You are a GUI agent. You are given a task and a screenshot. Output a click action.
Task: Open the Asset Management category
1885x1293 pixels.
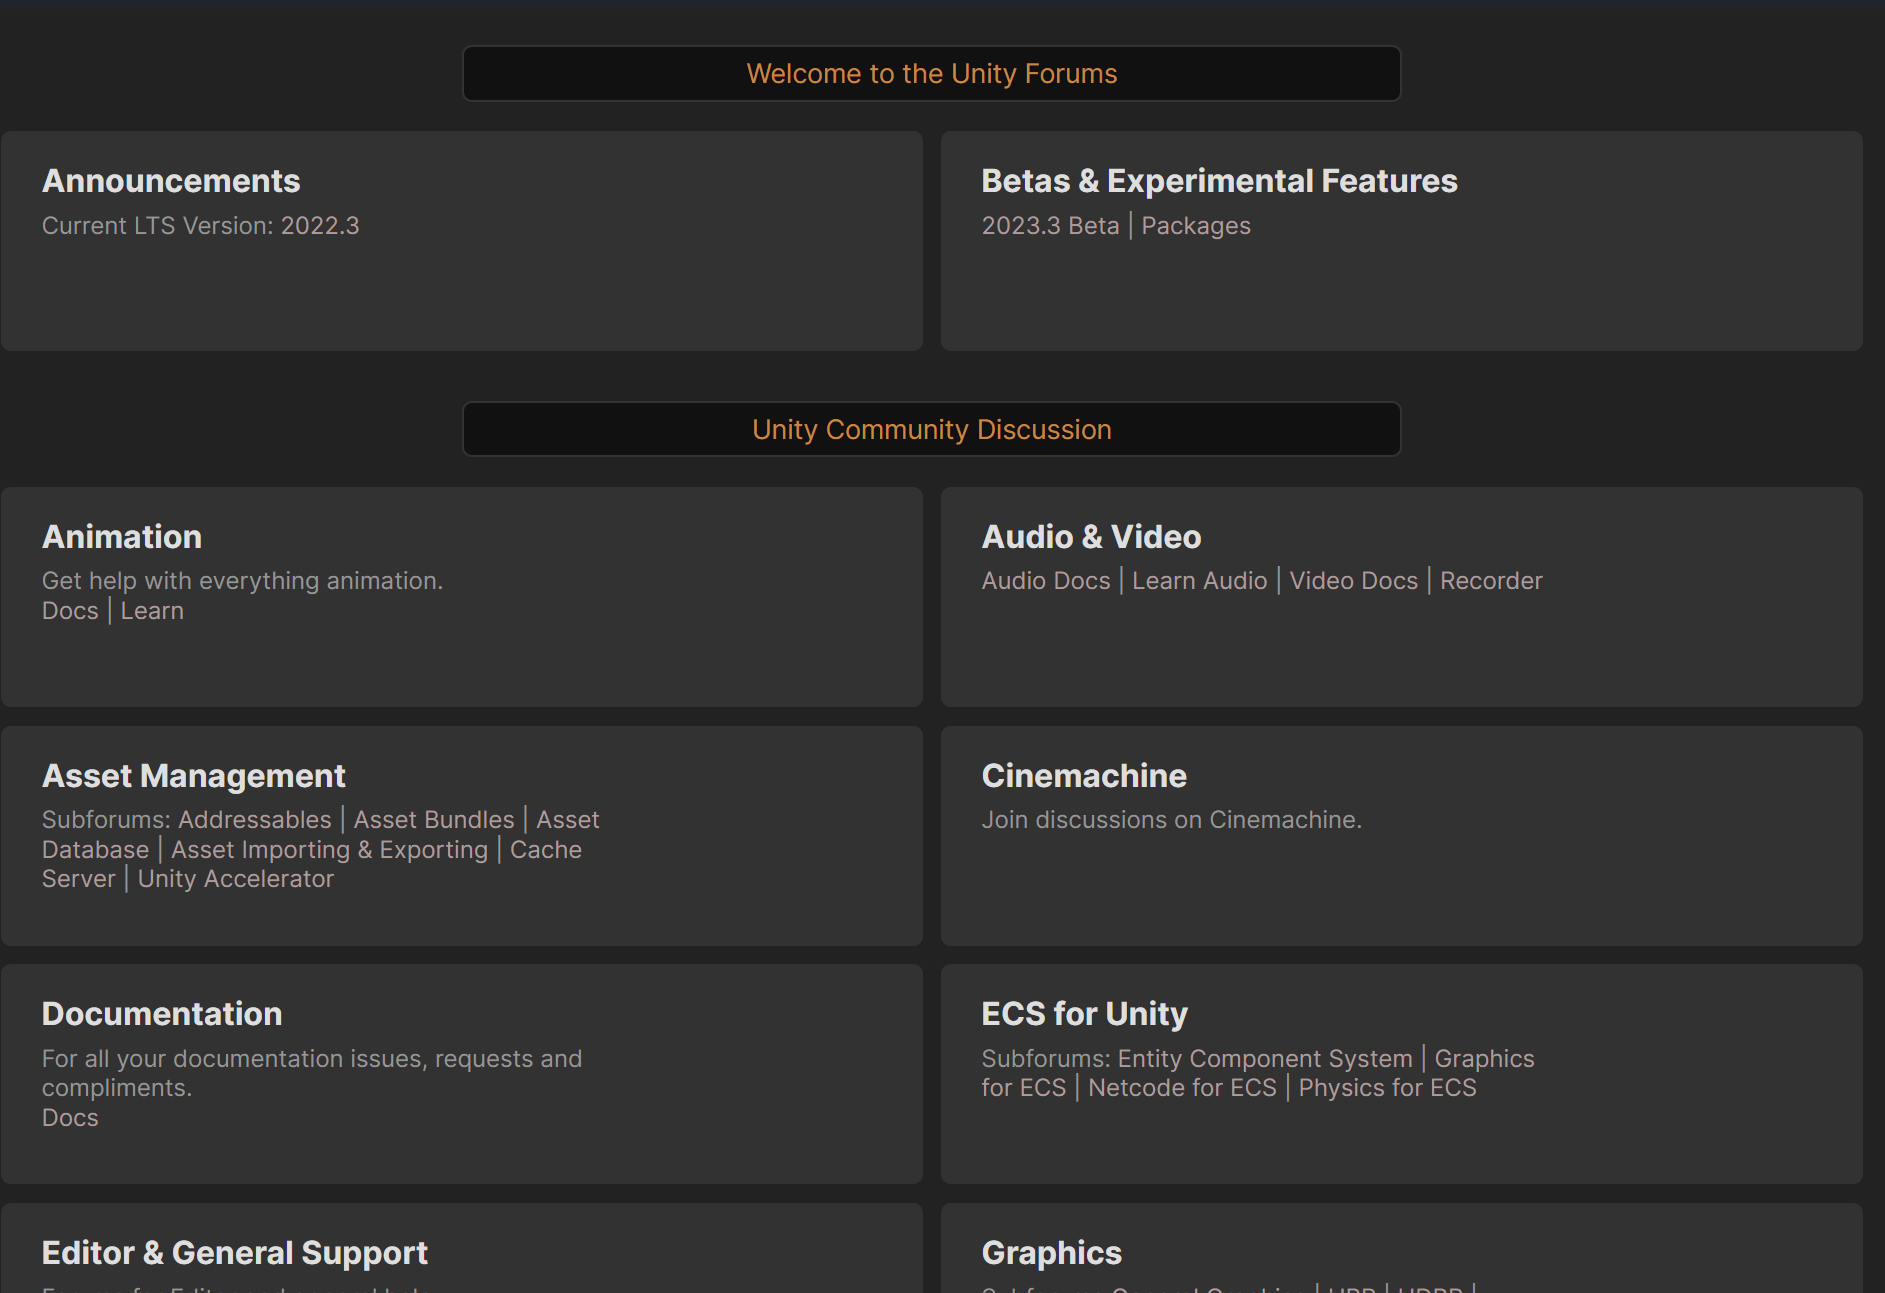(x=194, y=775)
